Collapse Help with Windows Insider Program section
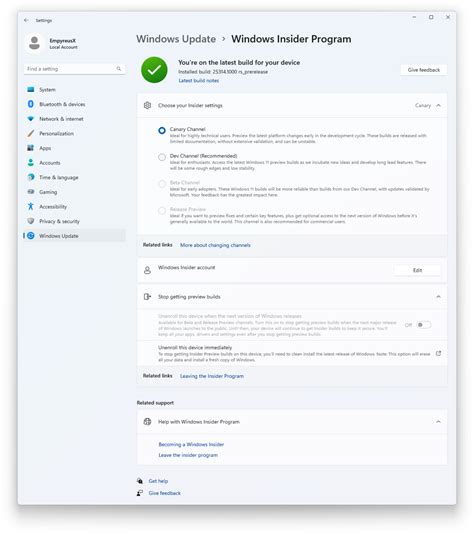Image resolution: width=474 pixels, height=534 pixels. [439, 422]
